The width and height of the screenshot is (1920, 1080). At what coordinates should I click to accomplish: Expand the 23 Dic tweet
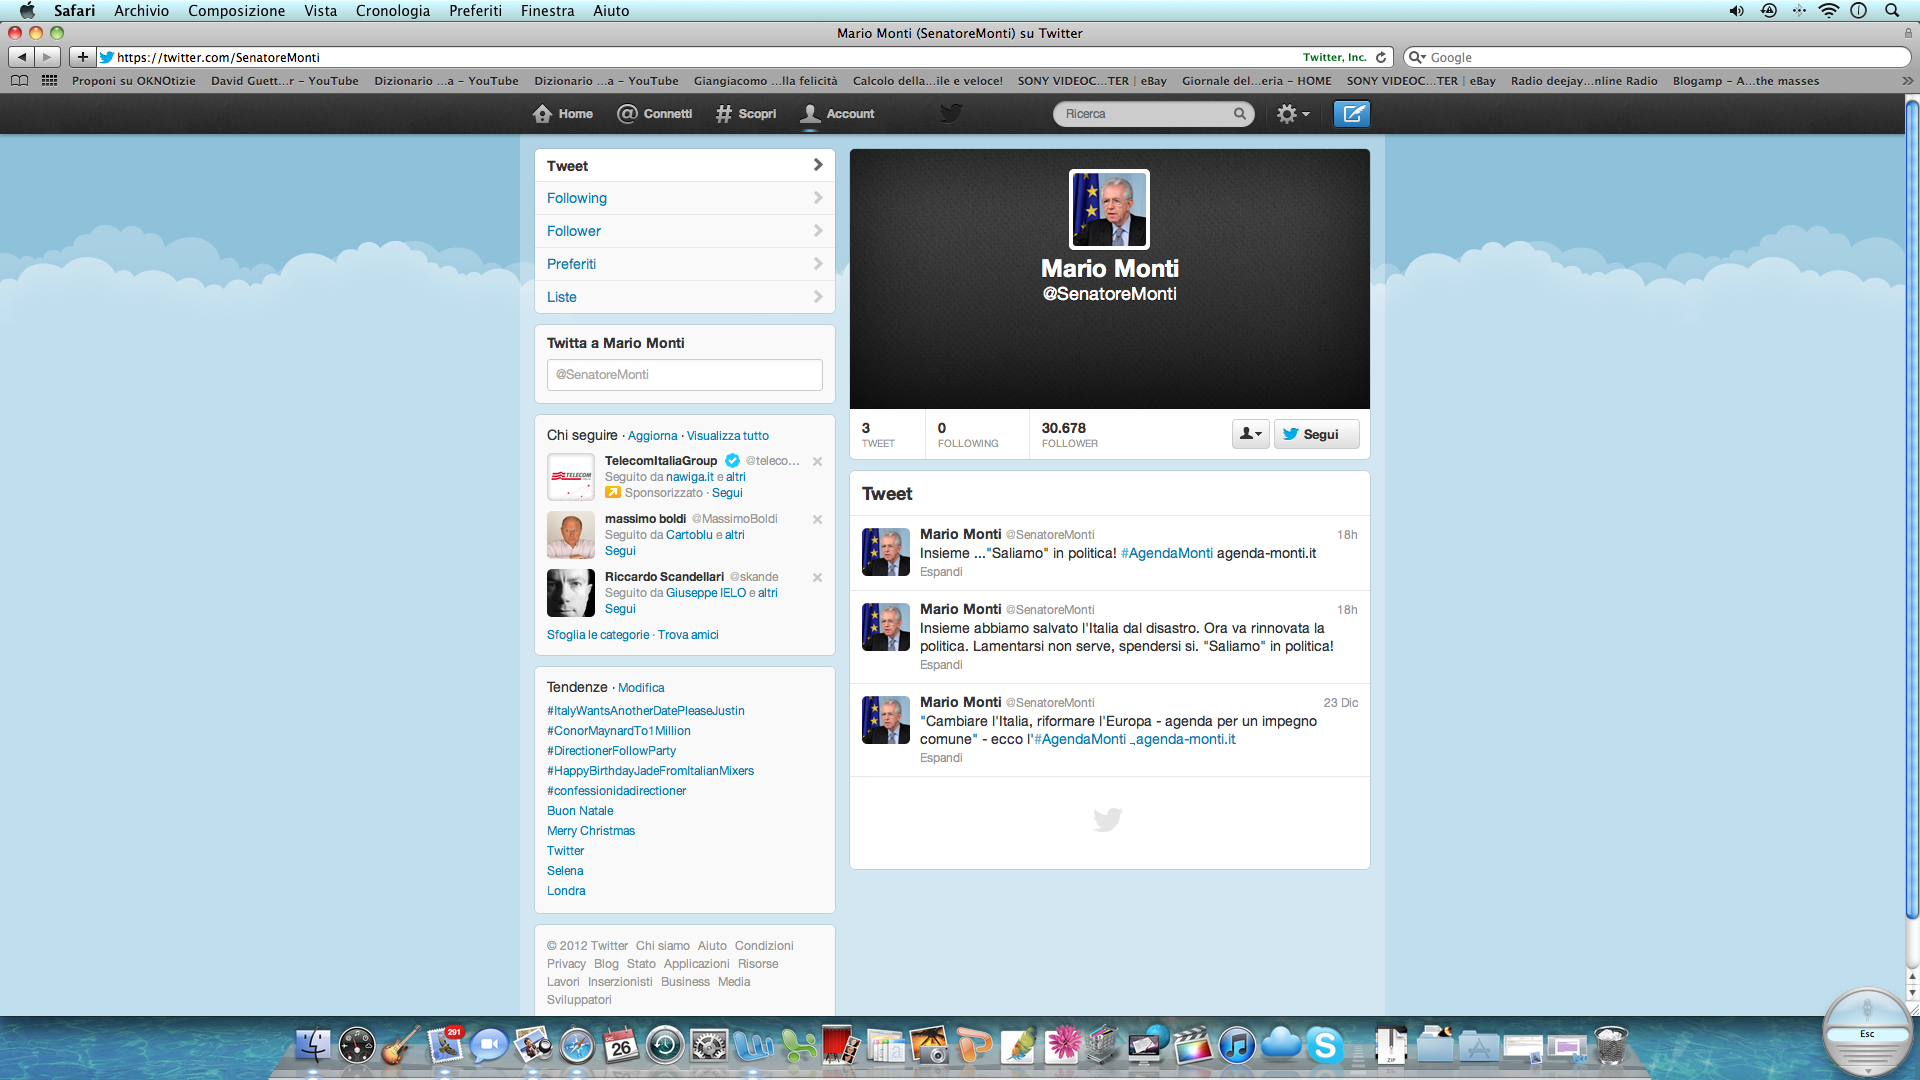(x=941, y=758)
